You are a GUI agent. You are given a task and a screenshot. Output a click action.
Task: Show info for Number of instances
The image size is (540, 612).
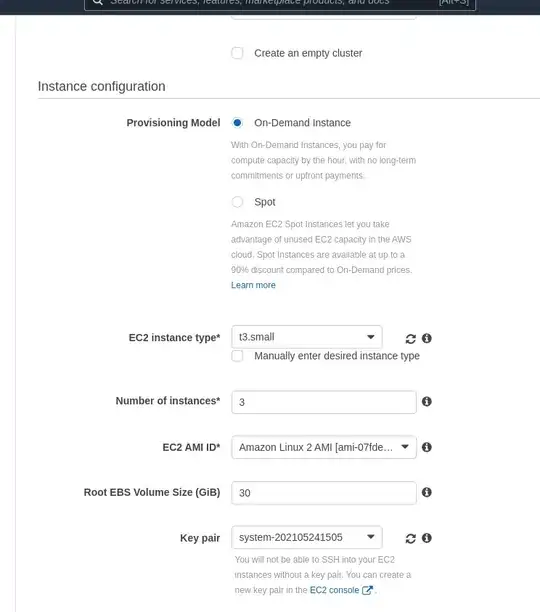(427, 401)
